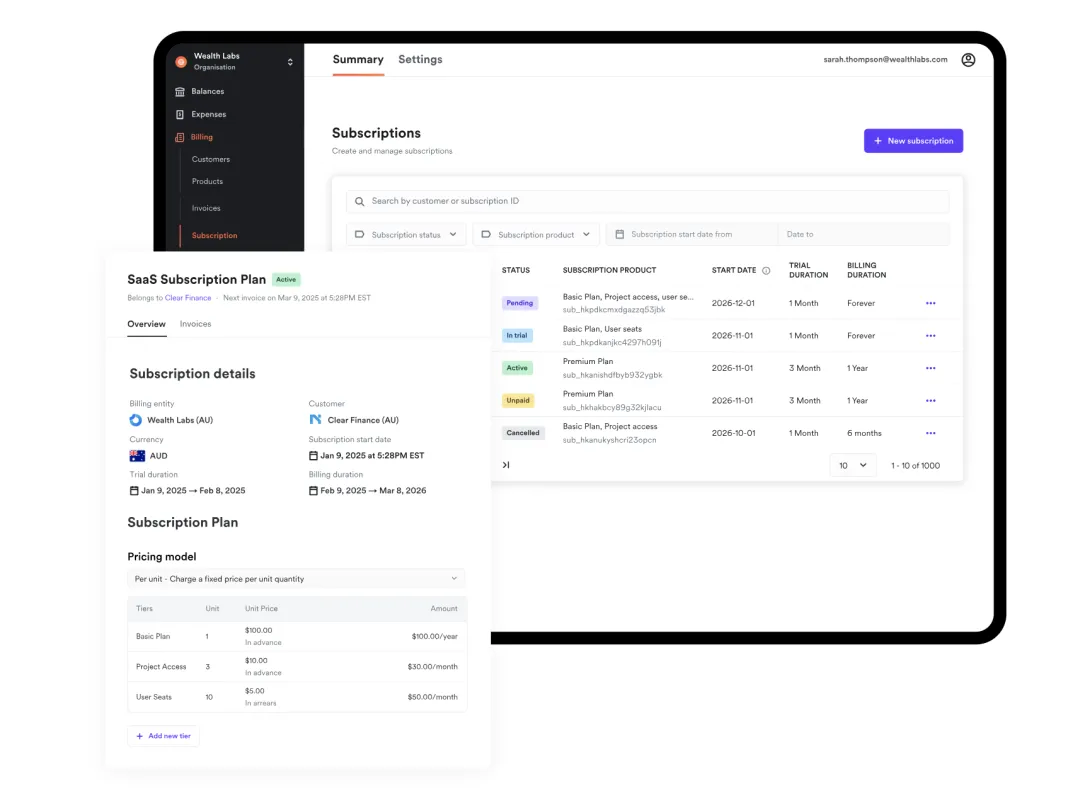1080x796 pixels.
Task: Go to Invoices in the sidebar
Action: pos(206,208)
